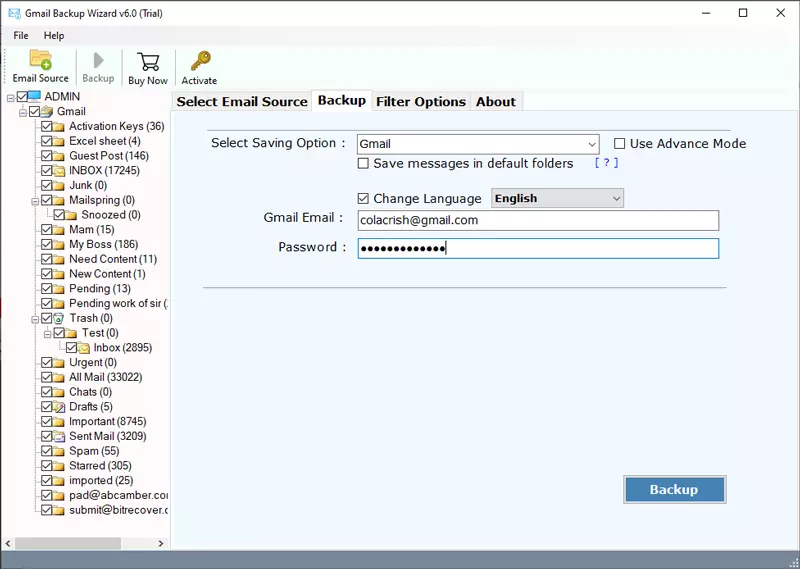Uncheck the Junk (0) folder checkbox

pos(46,185)
